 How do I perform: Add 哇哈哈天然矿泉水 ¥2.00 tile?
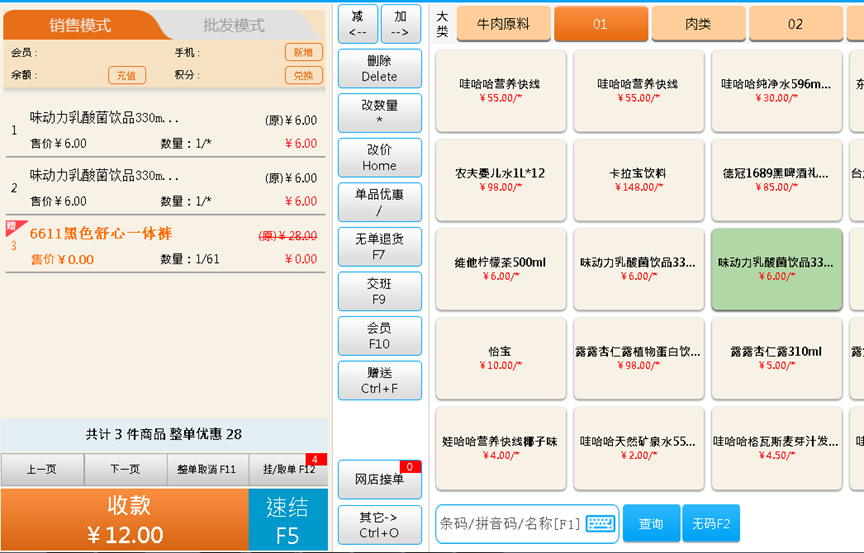(639, 448)
